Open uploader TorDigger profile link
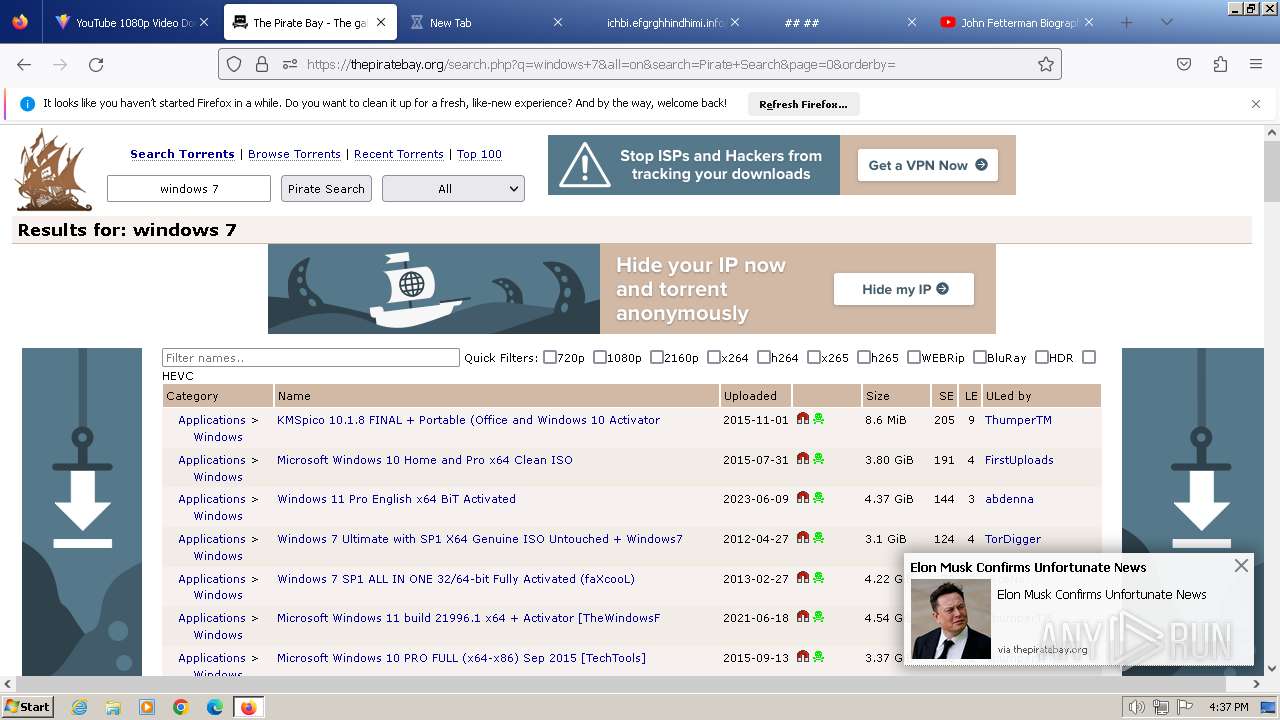 coord(1012,539)
